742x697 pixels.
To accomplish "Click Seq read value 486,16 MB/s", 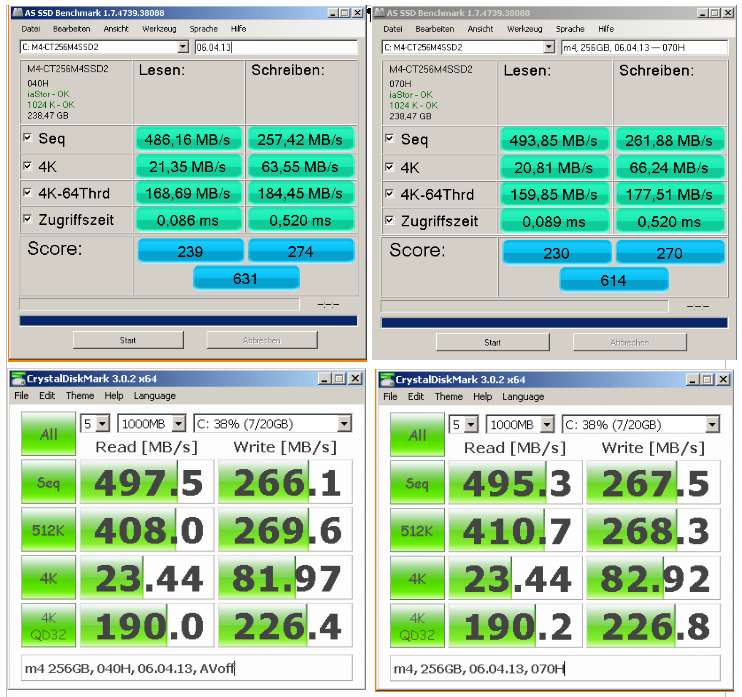I will [x=188, y=139].
